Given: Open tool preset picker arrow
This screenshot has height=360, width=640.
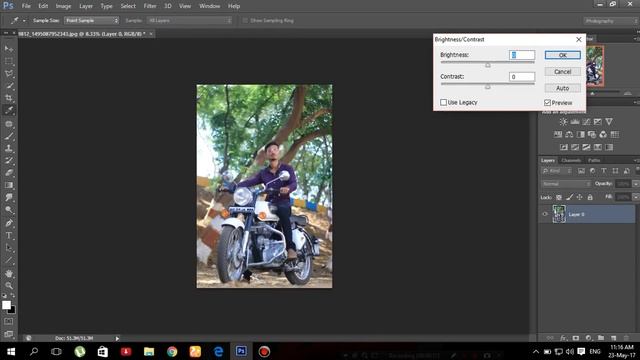Looking at the screenshot, I should pos(24,20).
